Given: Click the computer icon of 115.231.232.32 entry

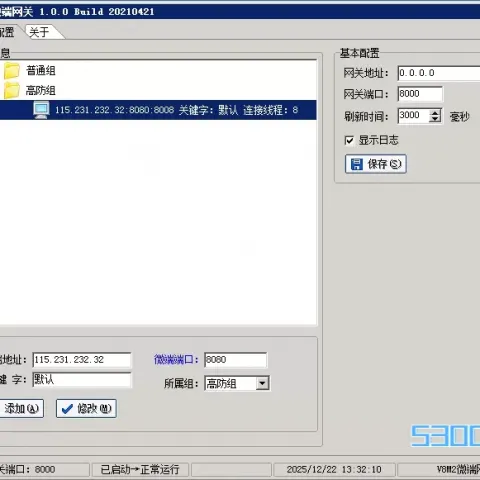Looking at the screenshot, I should [x=41, y=110].
